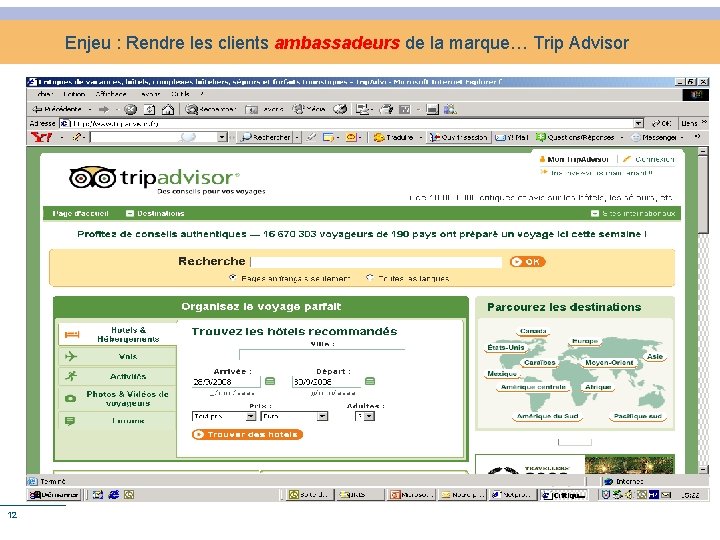Click the scrollbar down arrow
Screen dimensions: 720x540
pos(703,469)
